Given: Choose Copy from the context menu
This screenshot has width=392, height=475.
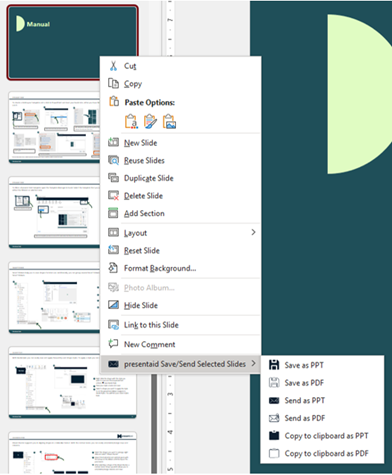Looking at the screenshot, I should (x=180, y=84).
